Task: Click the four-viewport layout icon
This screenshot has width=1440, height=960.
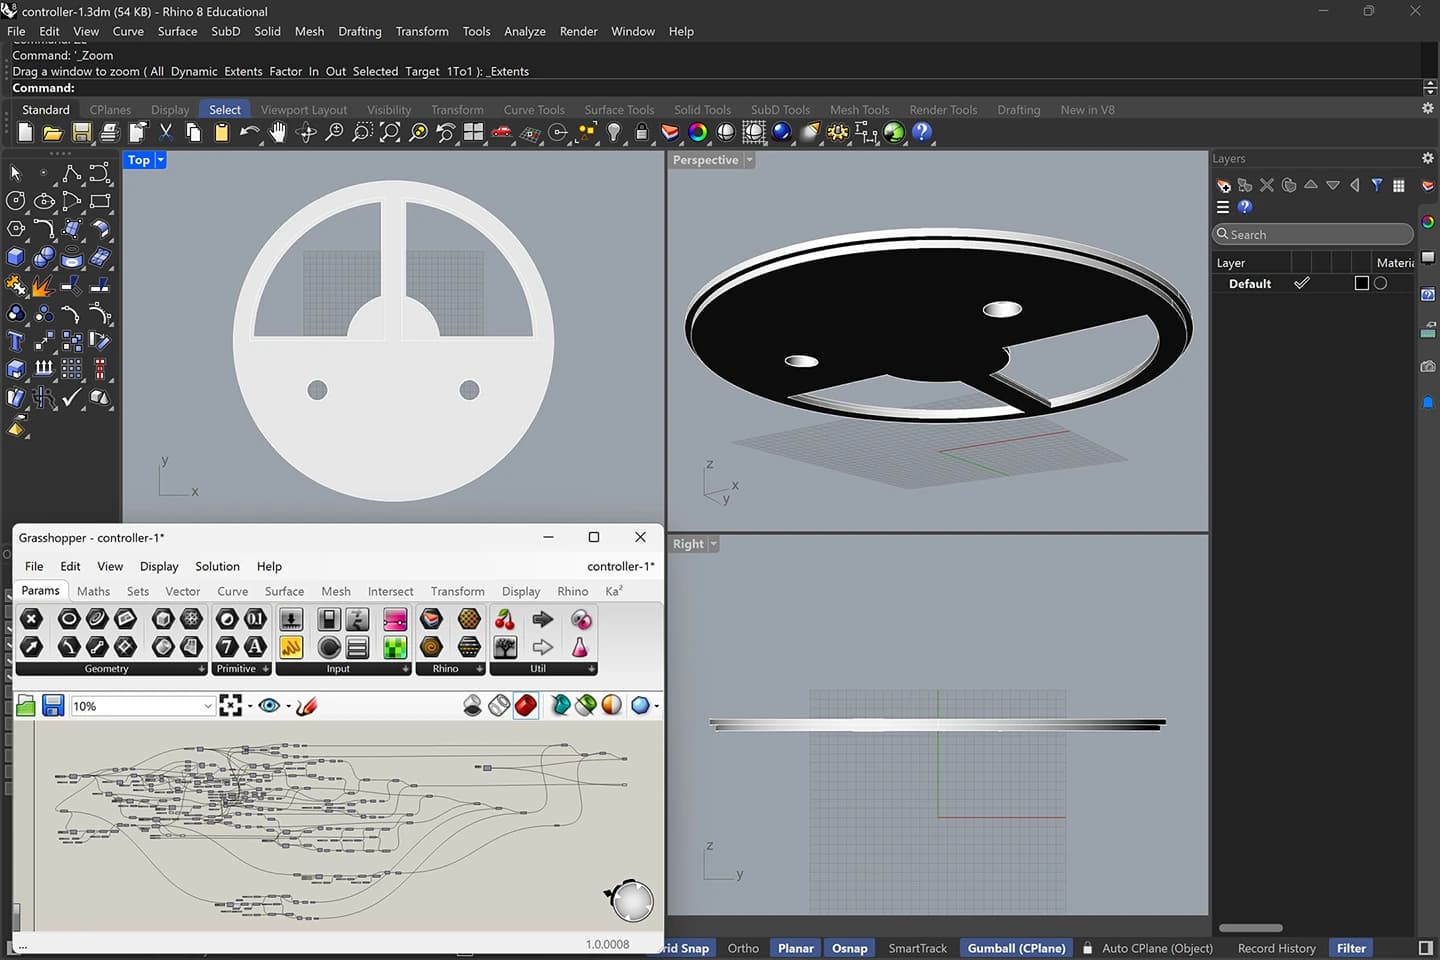Action: click(474, 132)
